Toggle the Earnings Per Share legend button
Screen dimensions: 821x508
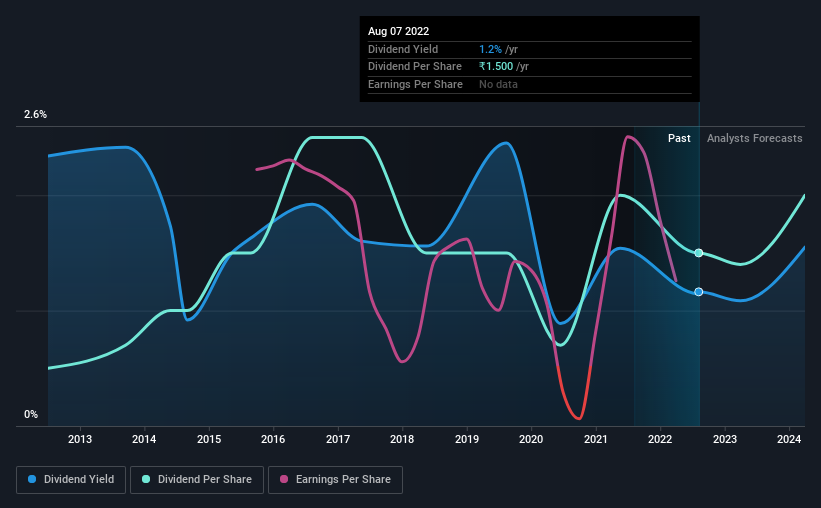(335, 480)
